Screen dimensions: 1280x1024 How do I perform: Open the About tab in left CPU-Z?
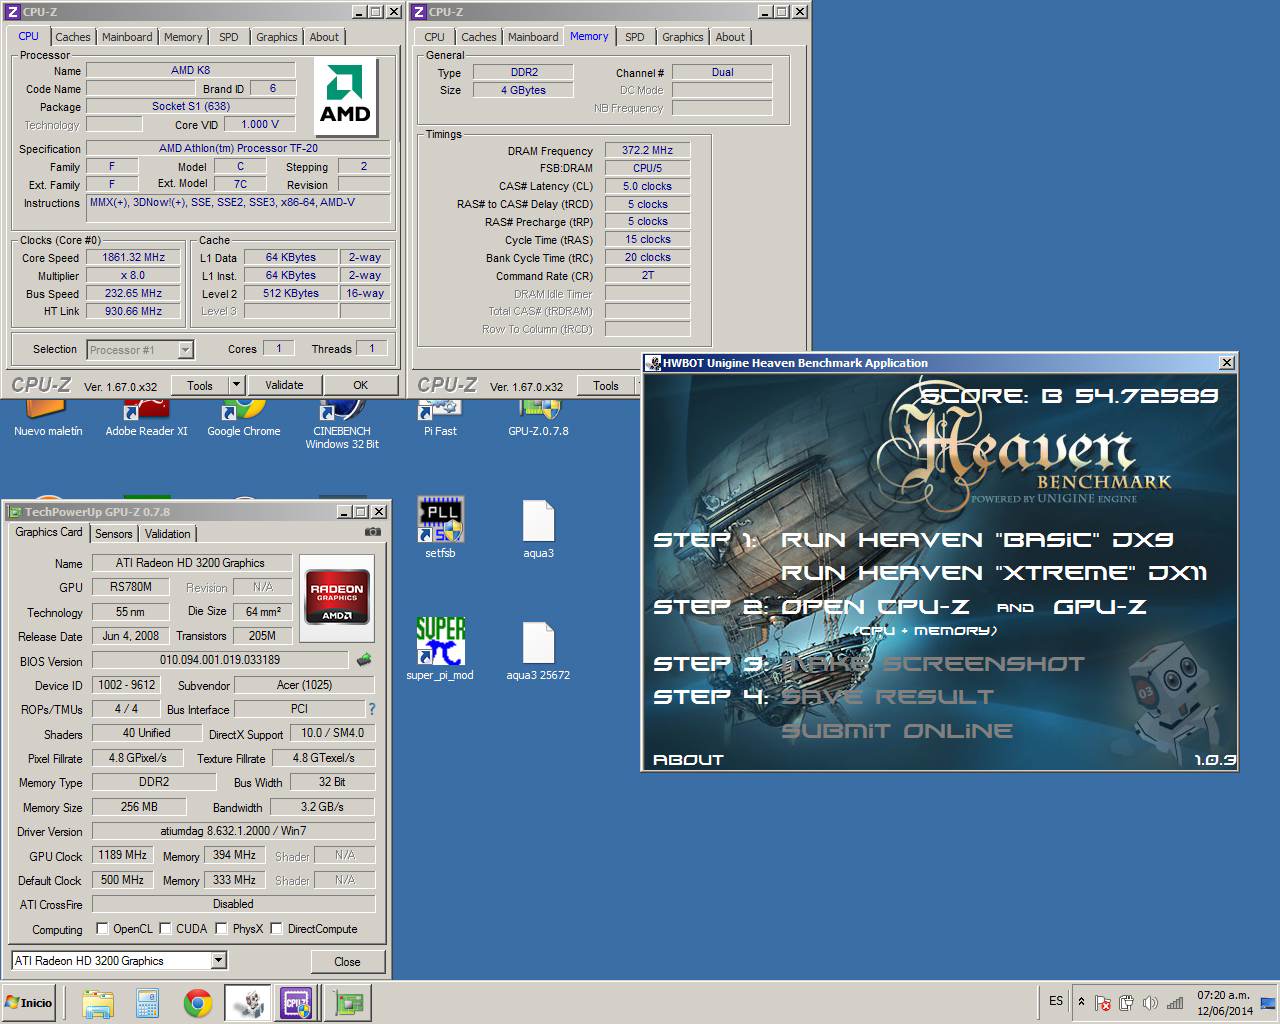coord(324,37)
